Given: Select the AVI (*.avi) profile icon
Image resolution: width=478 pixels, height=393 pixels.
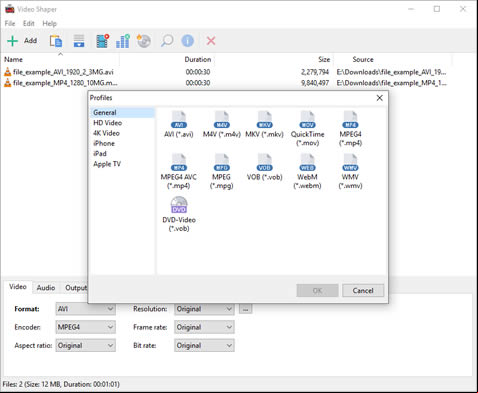Looking at the screenshot, I should pos(179,120).
